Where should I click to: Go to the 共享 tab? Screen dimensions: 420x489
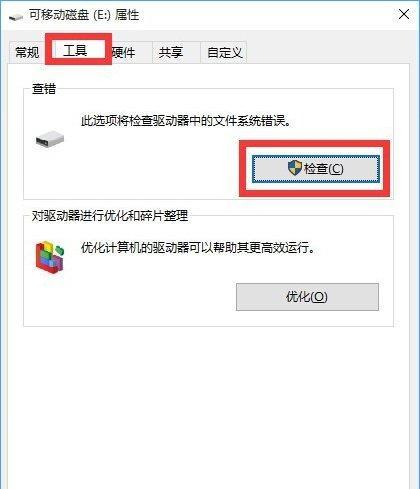171,52
